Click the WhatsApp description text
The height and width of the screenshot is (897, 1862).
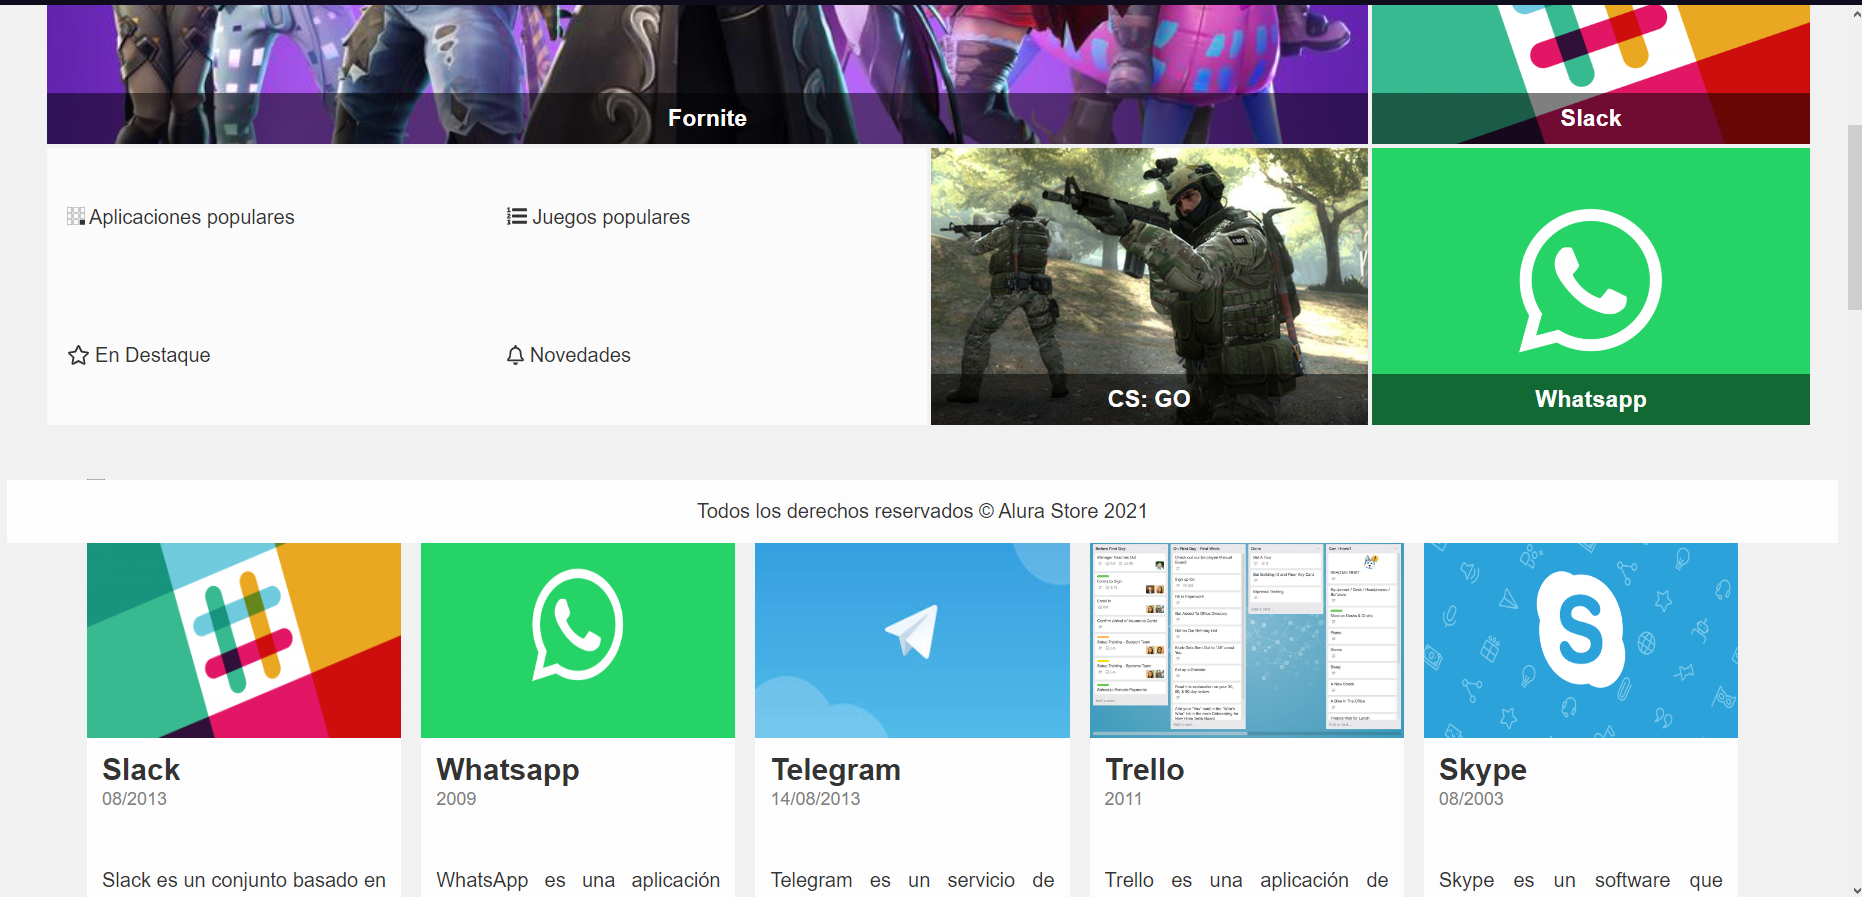pyautogui.click(x=578, y=880)
